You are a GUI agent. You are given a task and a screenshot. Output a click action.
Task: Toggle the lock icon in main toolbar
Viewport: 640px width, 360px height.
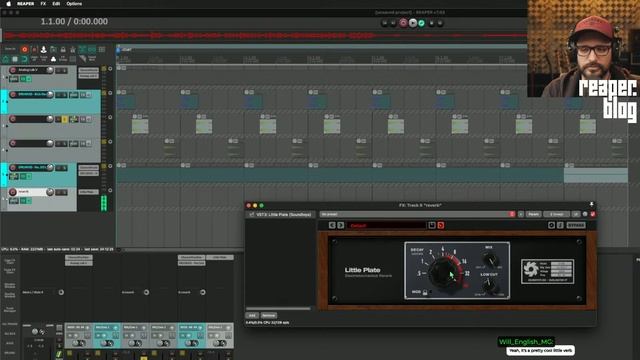point(63,49)
